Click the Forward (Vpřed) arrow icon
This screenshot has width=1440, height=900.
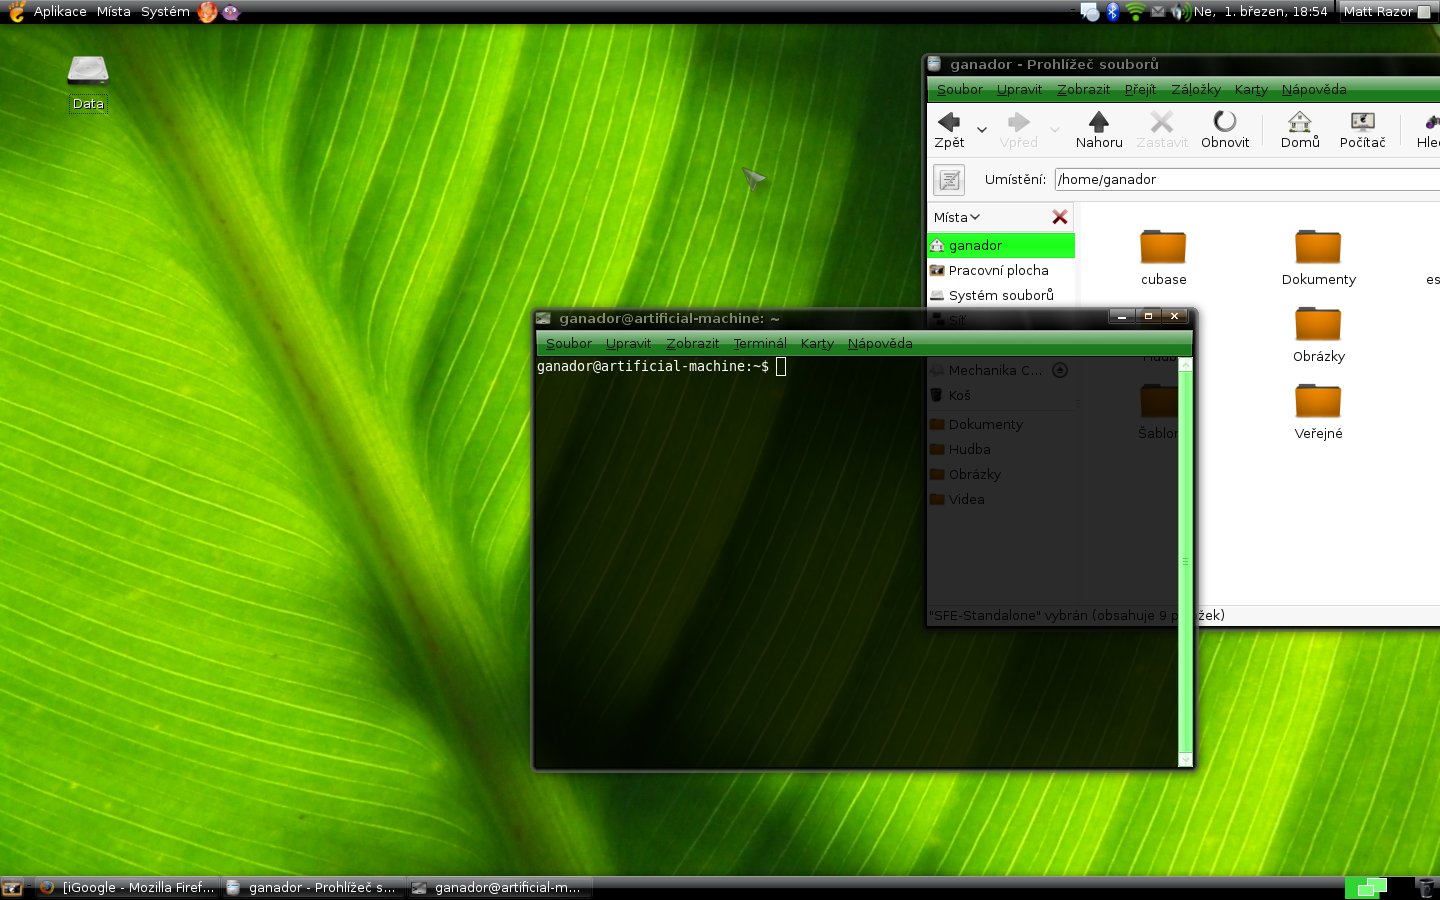pos(1019,122)
